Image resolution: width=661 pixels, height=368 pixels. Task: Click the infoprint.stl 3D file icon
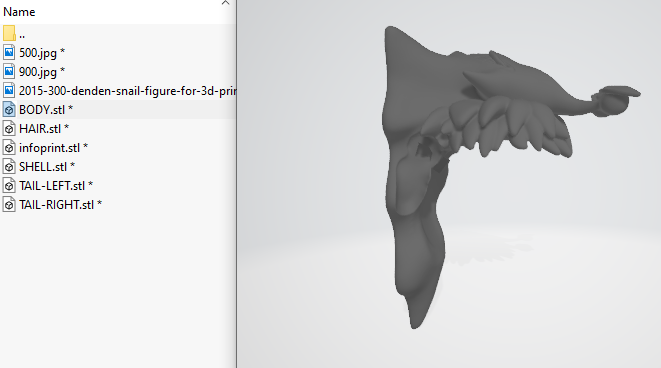9,148
